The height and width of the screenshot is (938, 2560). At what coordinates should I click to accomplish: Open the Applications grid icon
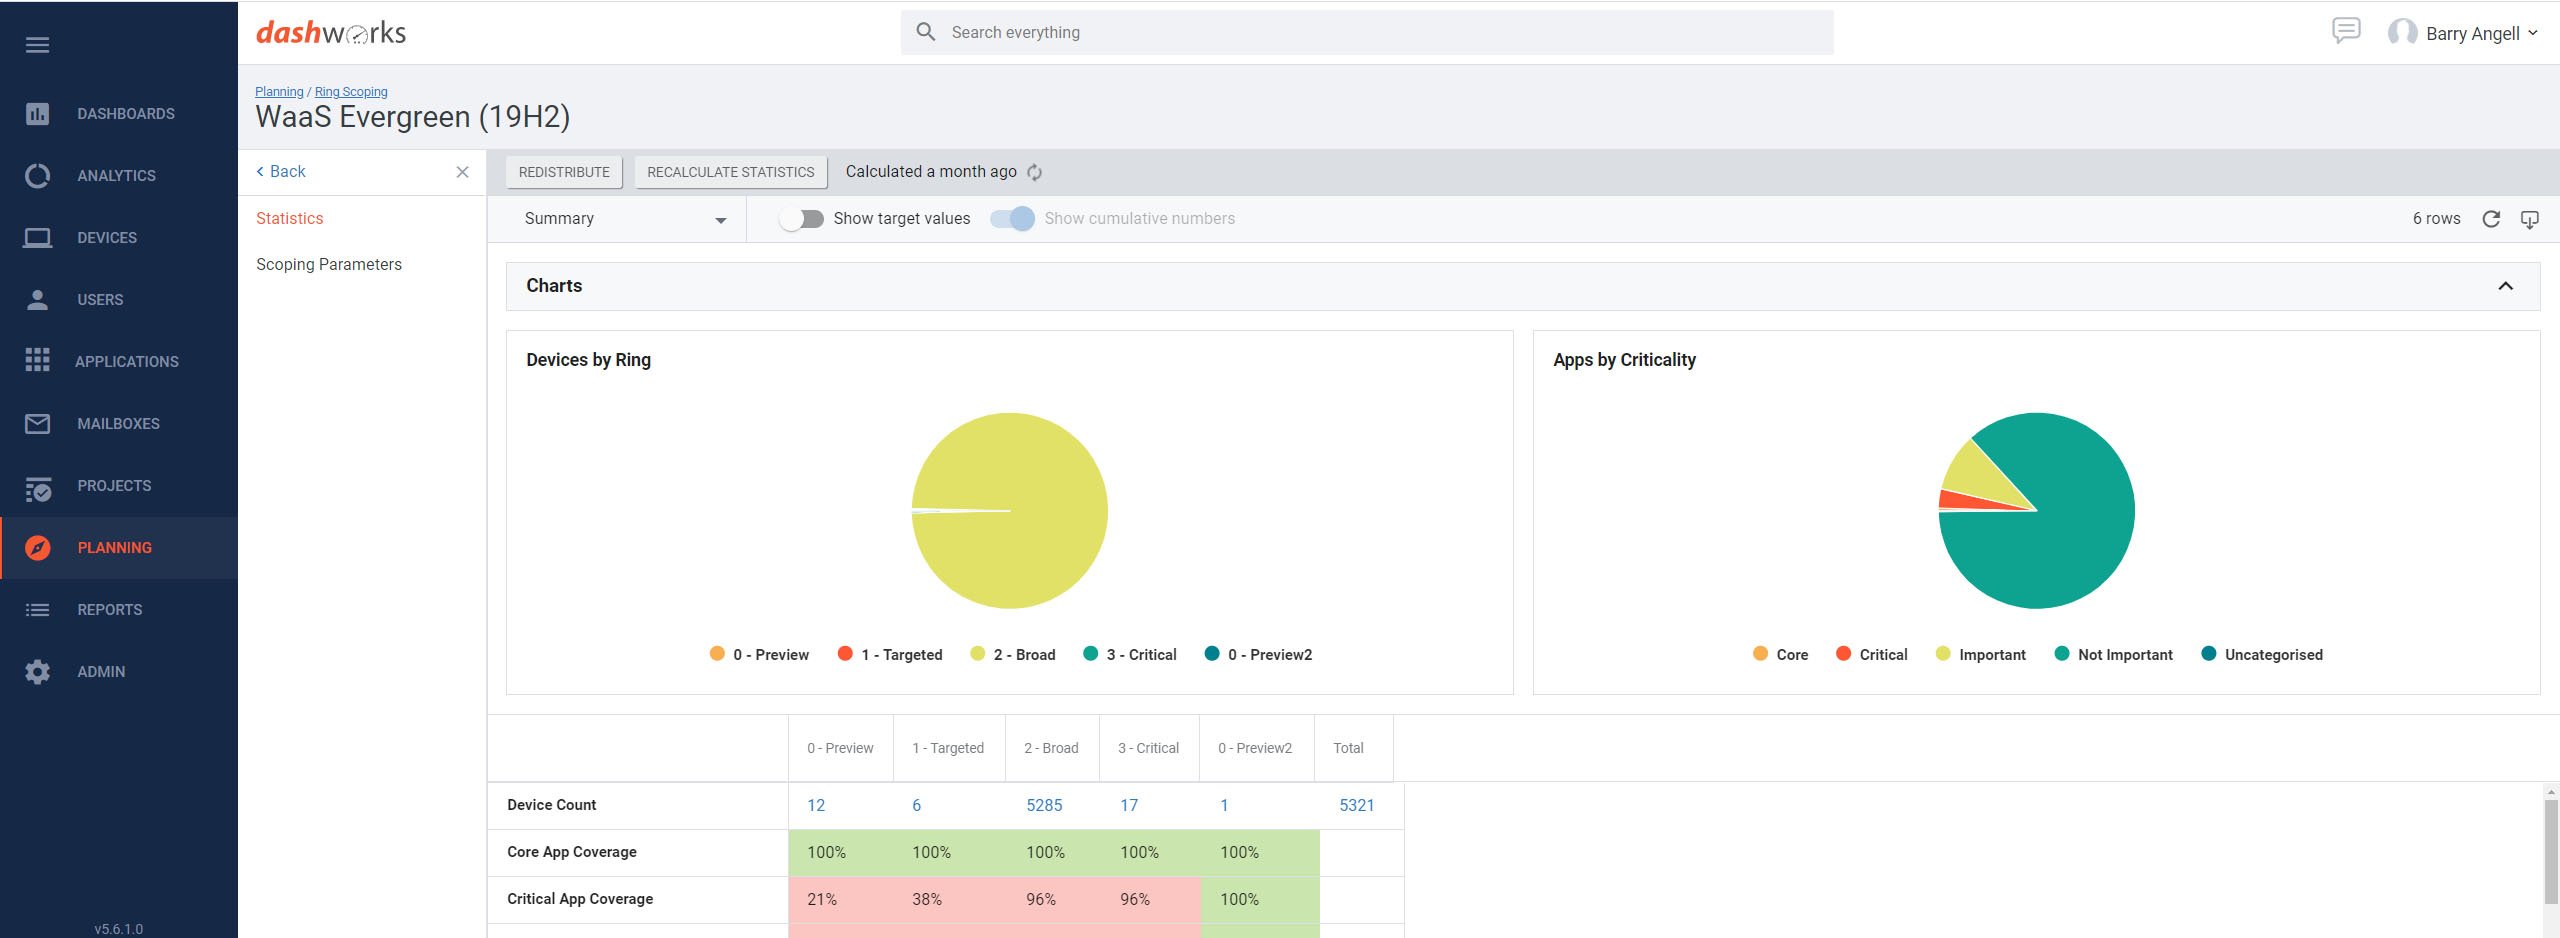[37, 361]
